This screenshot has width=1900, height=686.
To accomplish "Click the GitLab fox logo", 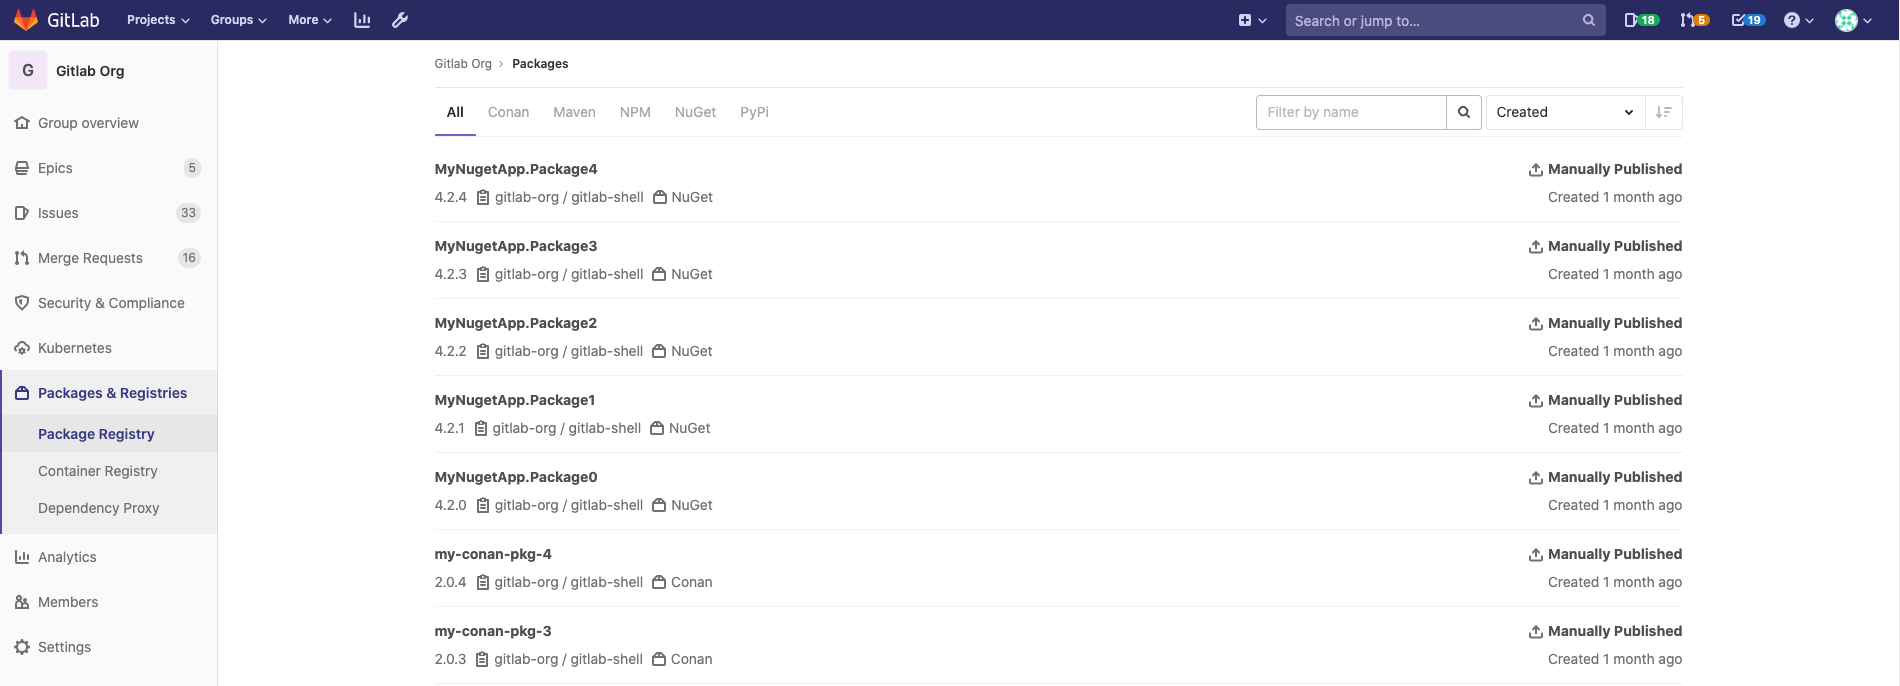I will tap(26, 20).
